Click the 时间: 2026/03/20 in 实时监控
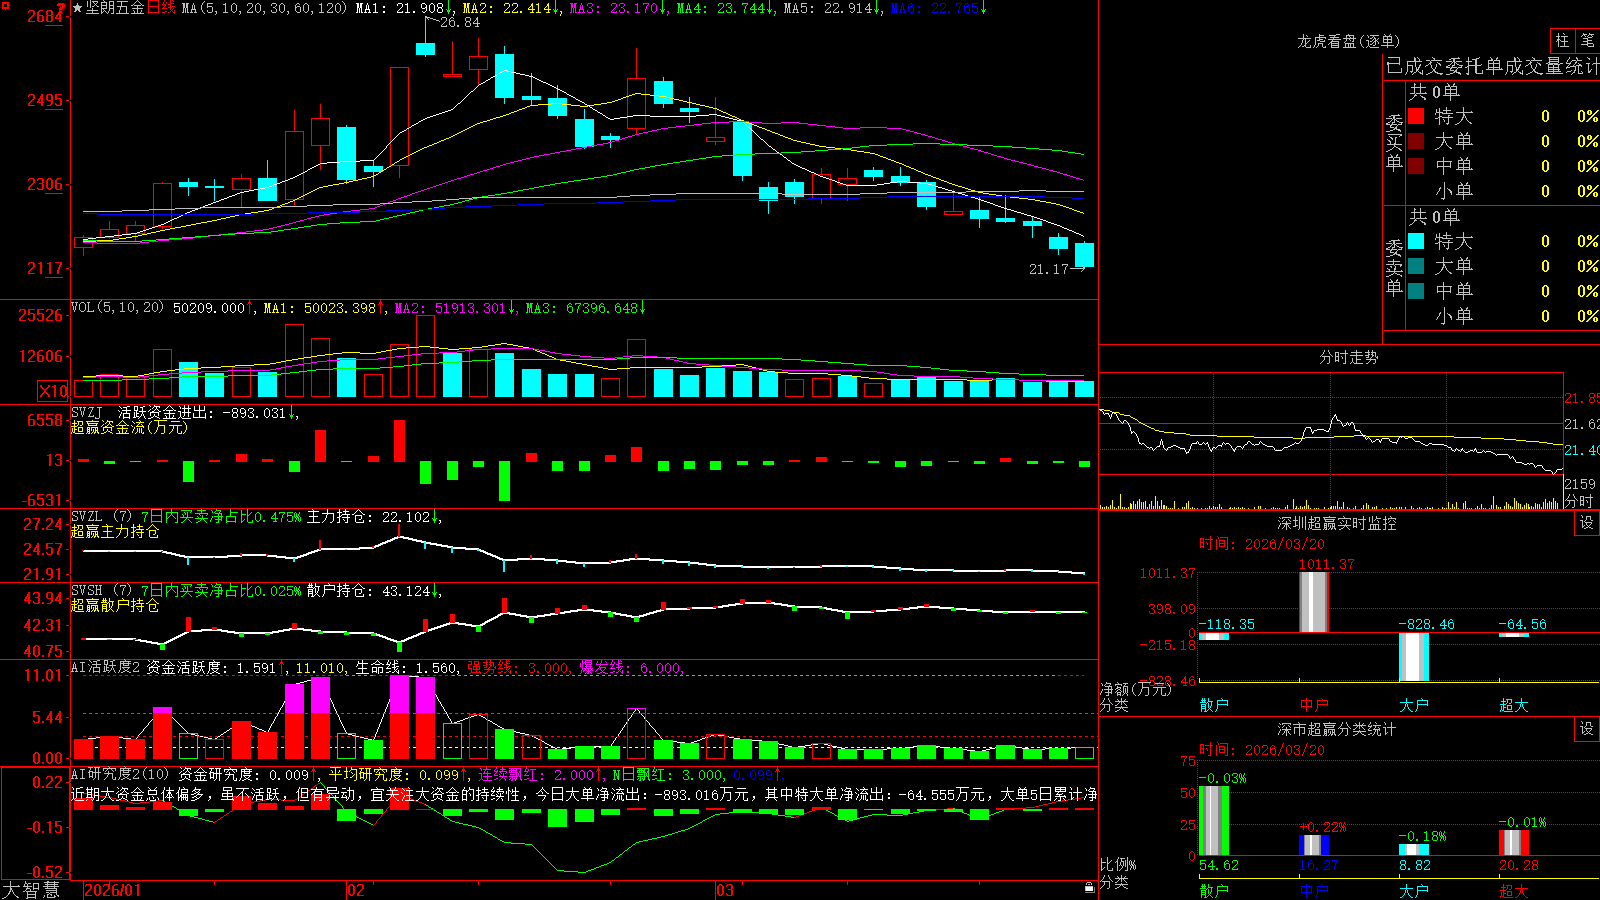The image size is (1600, 900). [1262, 544]
